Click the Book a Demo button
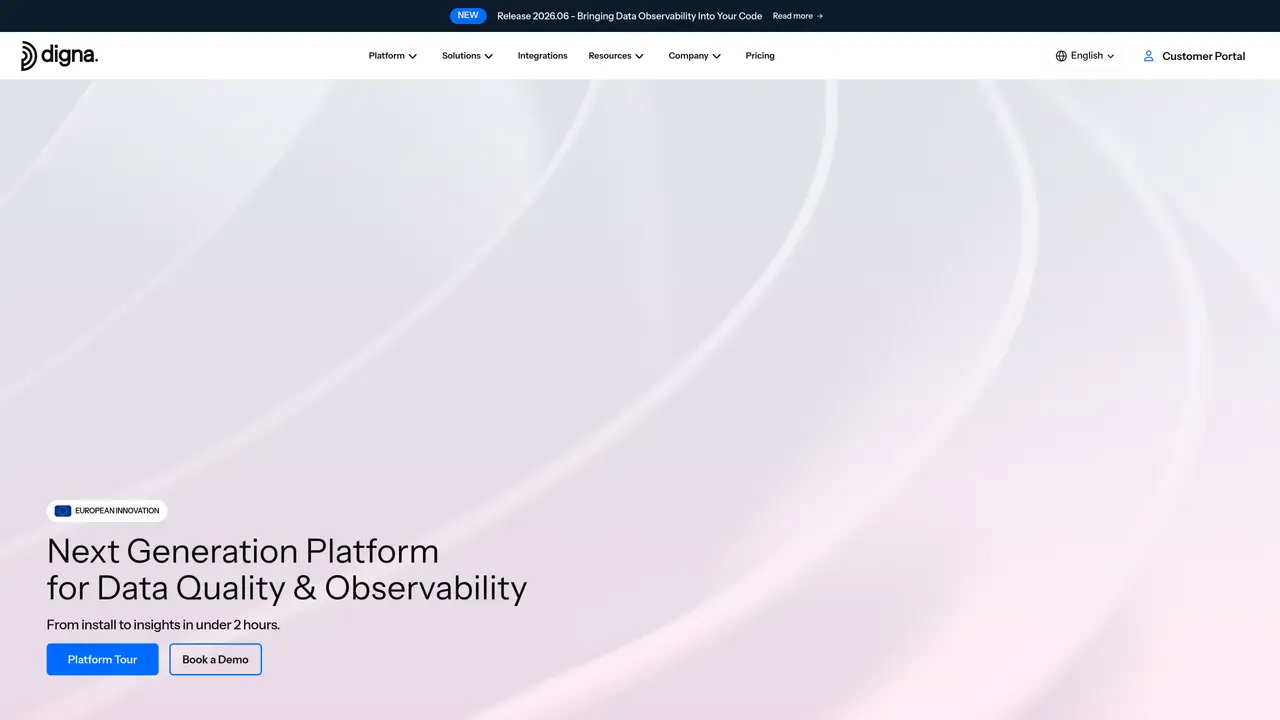The image size is (1280, 720). coord(215,659)
